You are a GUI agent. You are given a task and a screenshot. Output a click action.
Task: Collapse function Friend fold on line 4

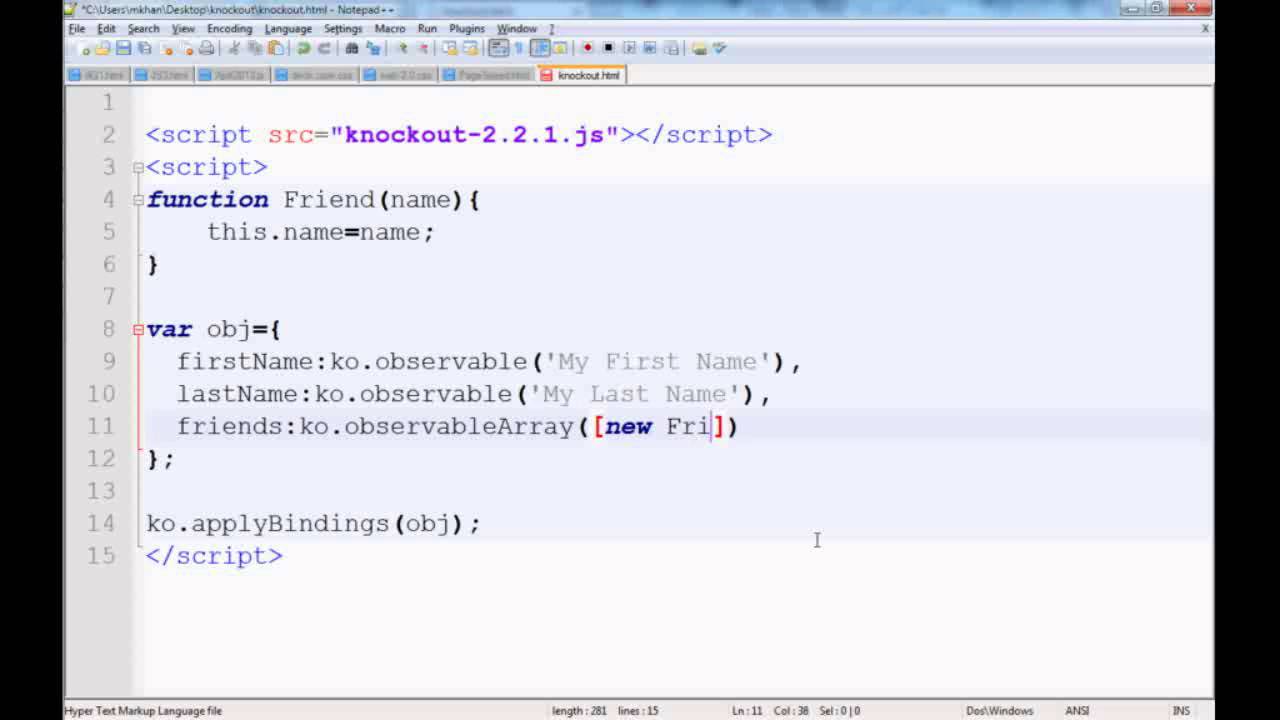click(x=138, y=199)
